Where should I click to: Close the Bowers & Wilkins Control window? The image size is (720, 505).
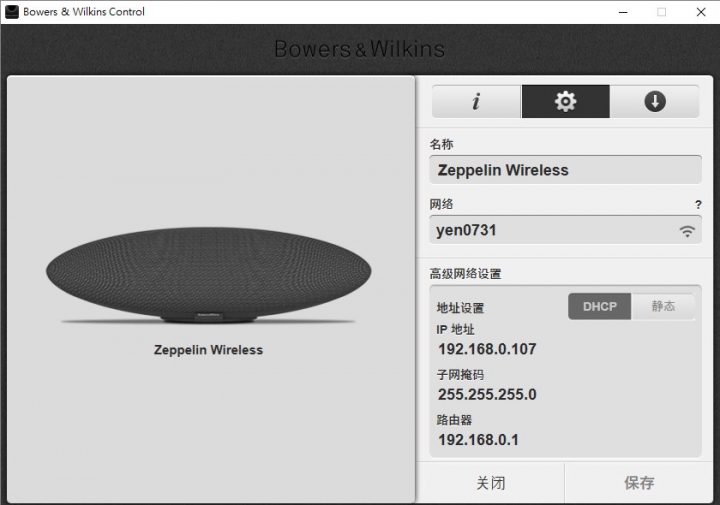coord(701,12)
